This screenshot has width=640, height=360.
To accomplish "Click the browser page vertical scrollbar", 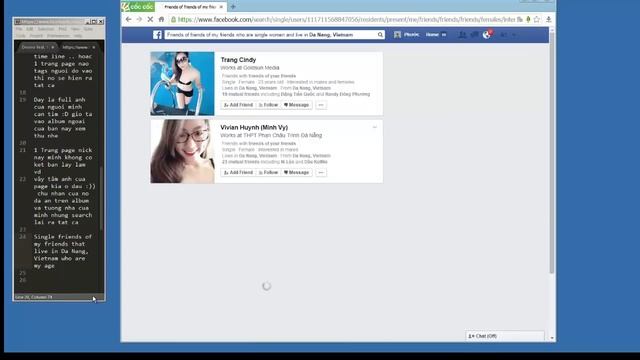I will tap(552, 153).
